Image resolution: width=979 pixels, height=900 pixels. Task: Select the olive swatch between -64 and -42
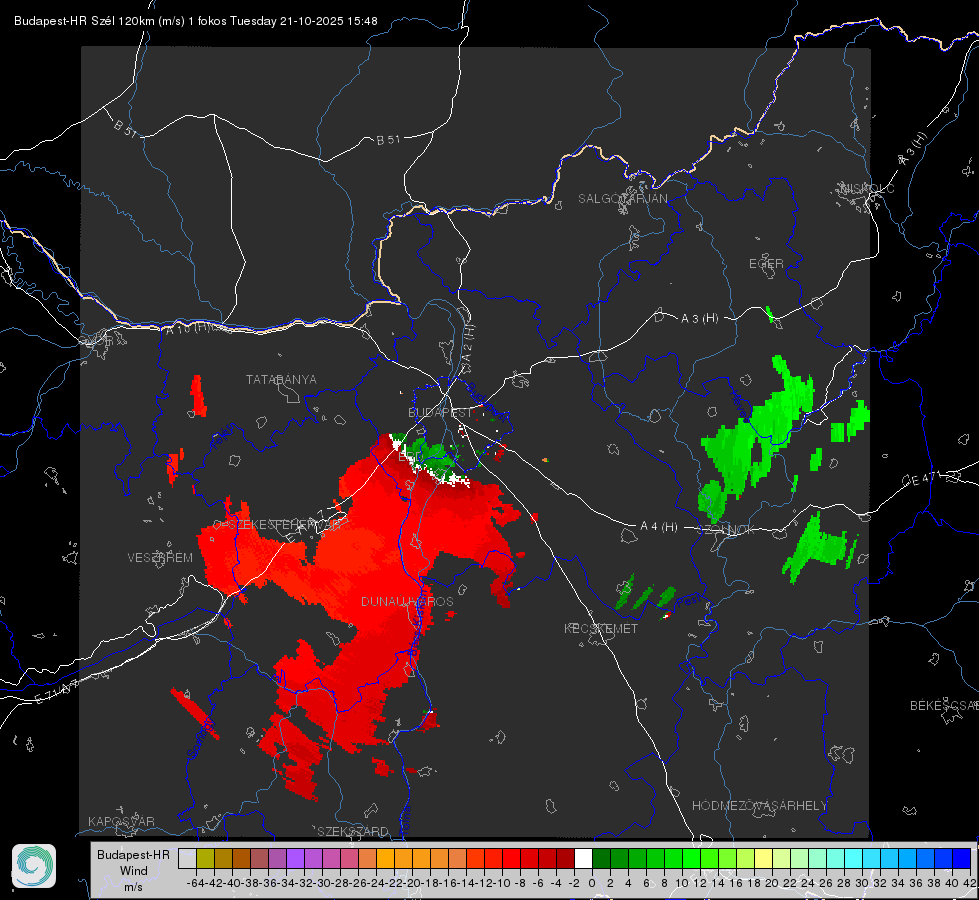point(205,858)
